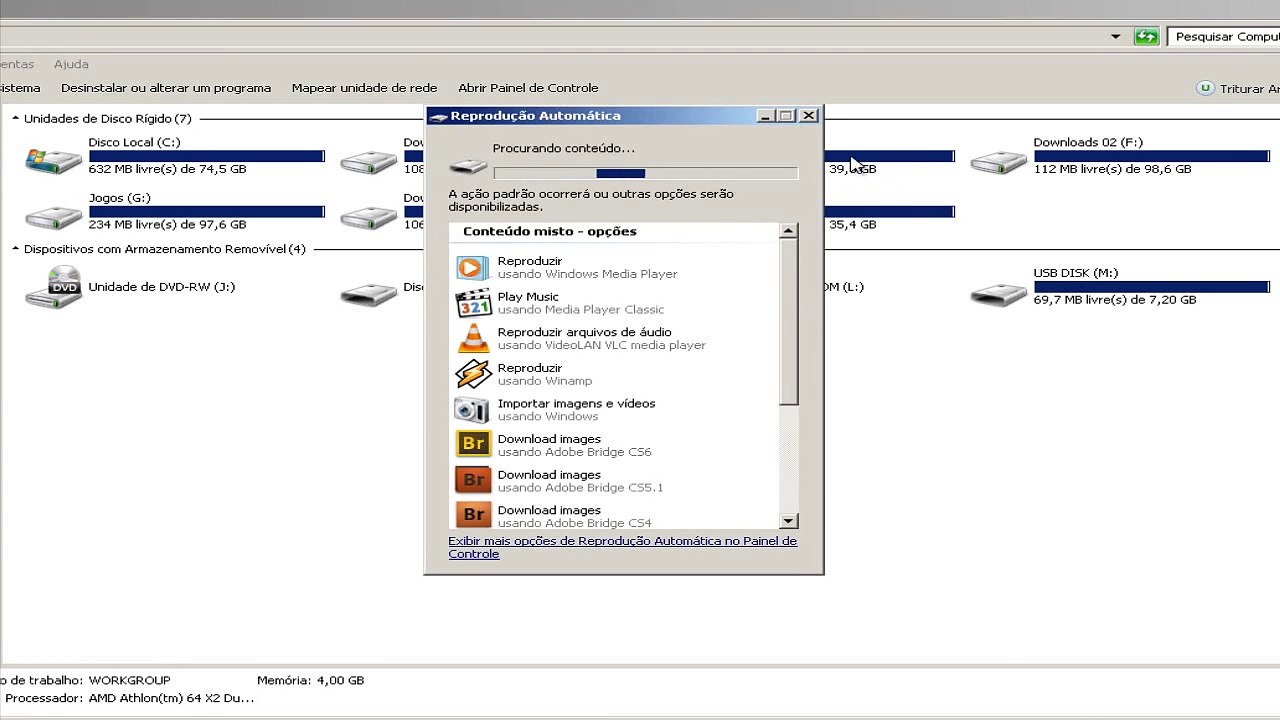
Task: Select the Adobe Bridge CS5.1 icon
Action: point(473,480)
